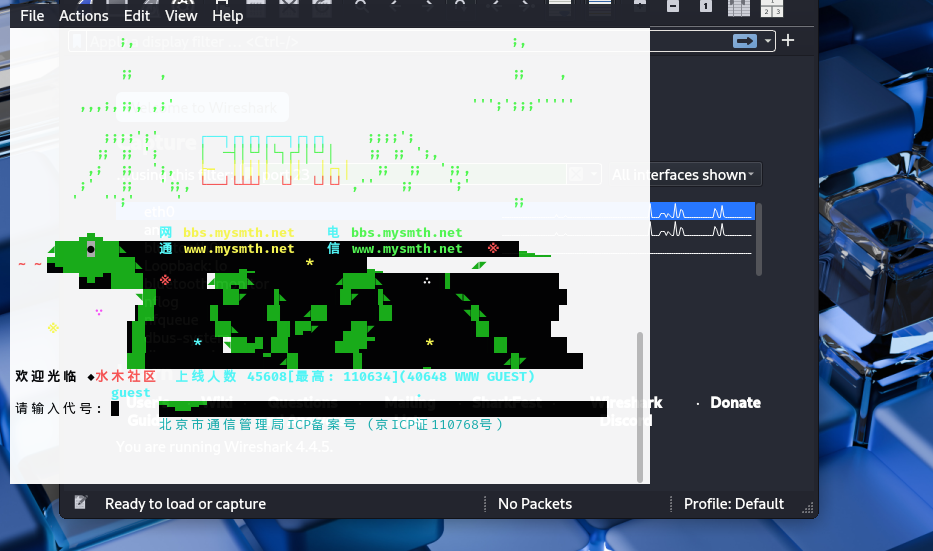This screenshot has height=551, width=933.
Task: Click the expert information icon in status bar
Action: click(80, 503)
